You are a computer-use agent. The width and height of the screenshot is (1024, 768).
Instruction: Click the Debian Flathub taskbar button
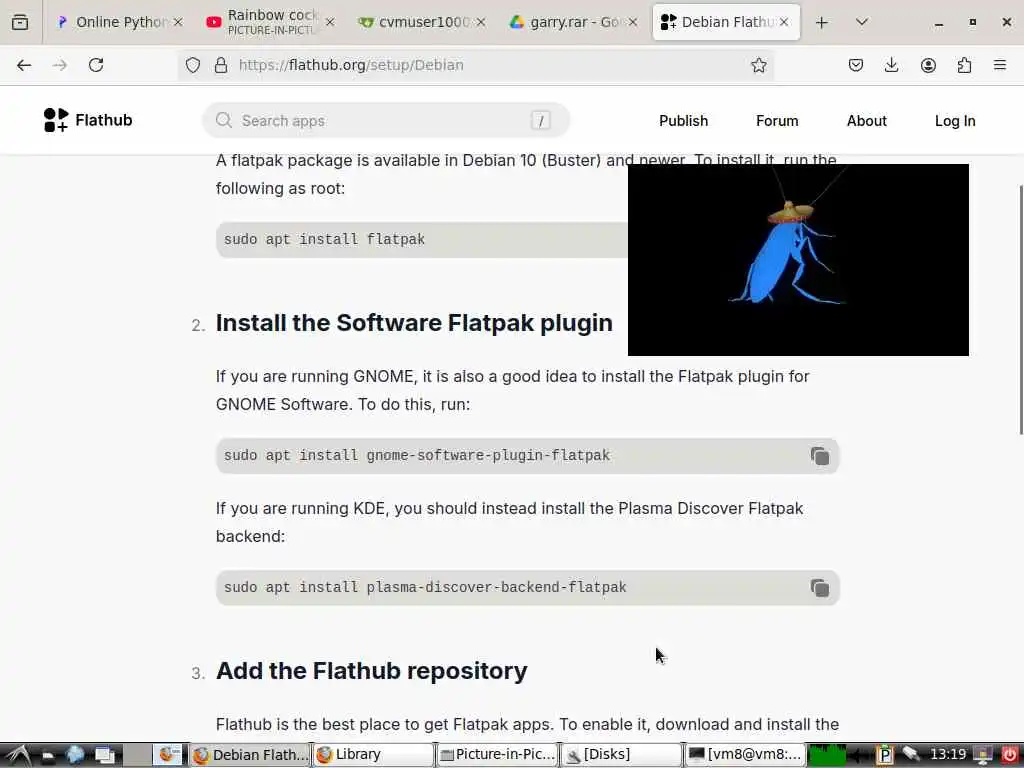pyautogui.click(x=249, y=755)
